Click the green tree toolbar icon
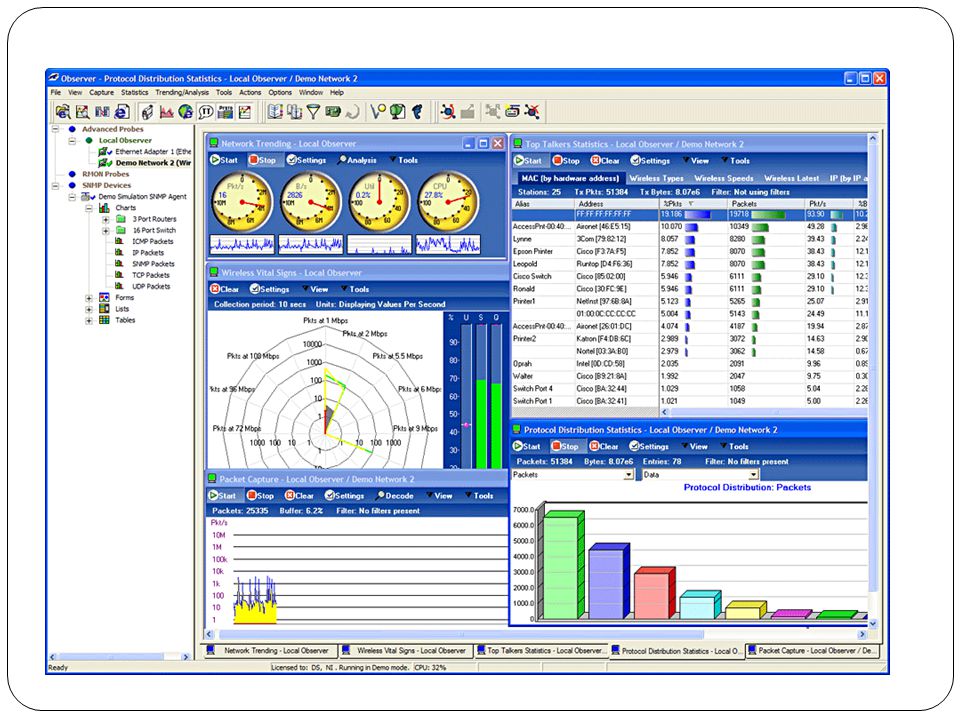The height and width of the screenshot is (720, 960). (x=398, y=111)
